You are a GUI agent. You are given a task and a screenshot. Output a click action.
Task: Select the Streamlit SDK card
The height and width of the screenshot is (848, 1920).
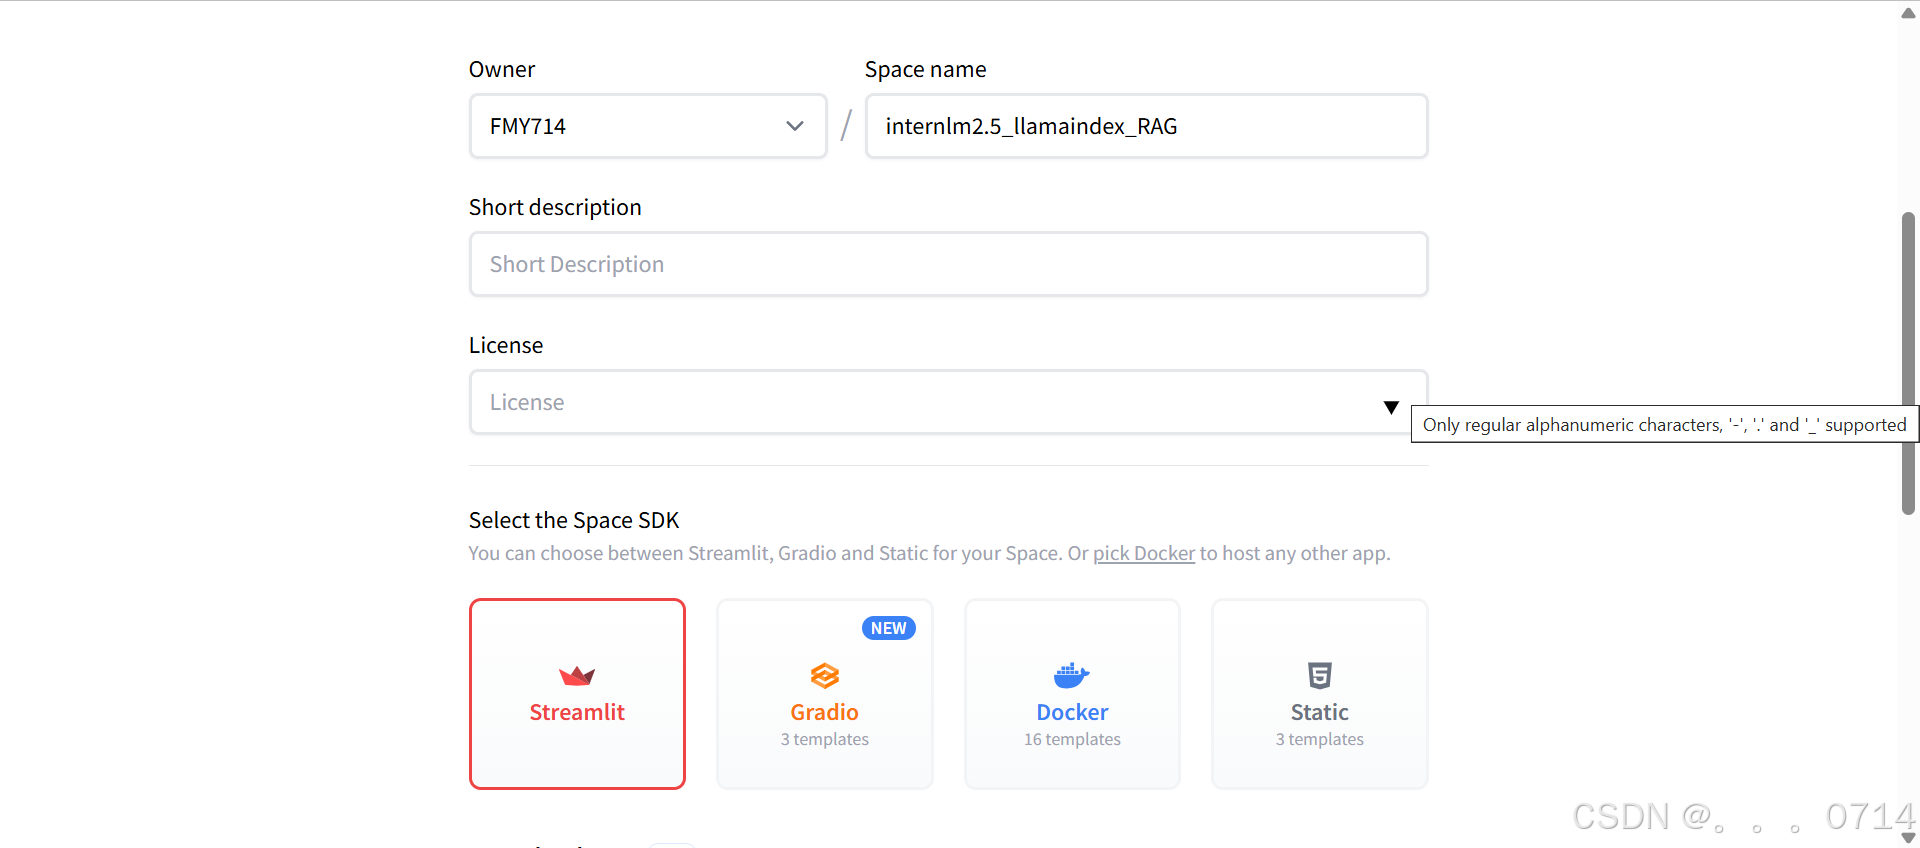[577, 694]
